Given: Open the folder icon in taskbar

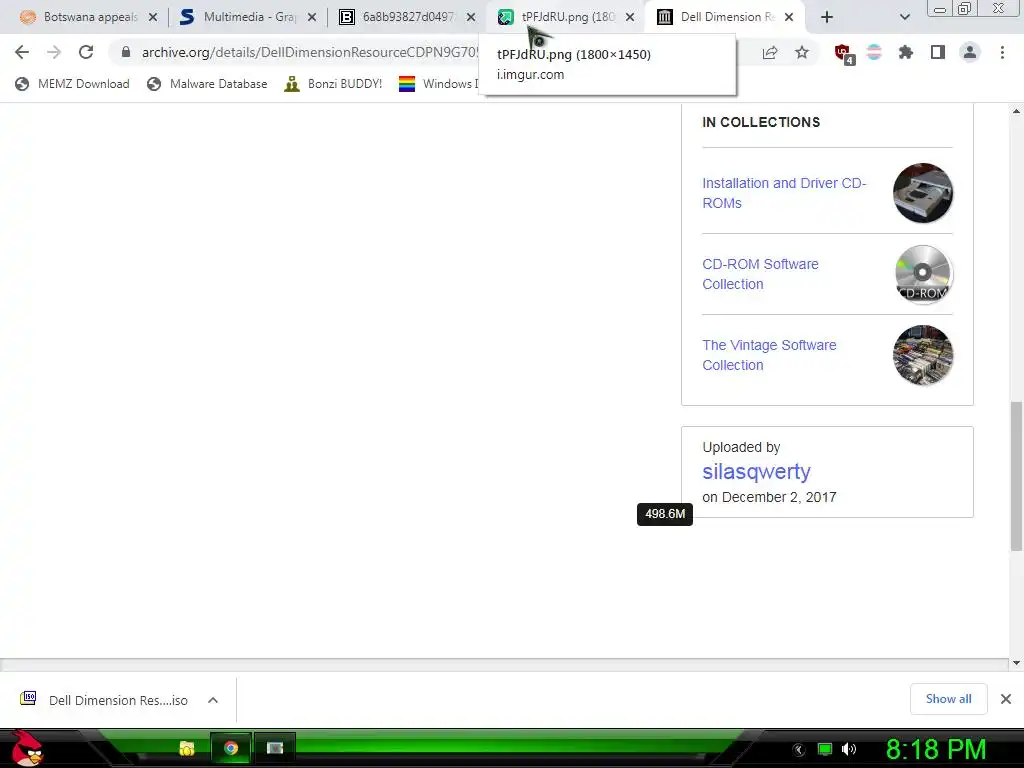Looking at the screenshot, I should point(187,748).
